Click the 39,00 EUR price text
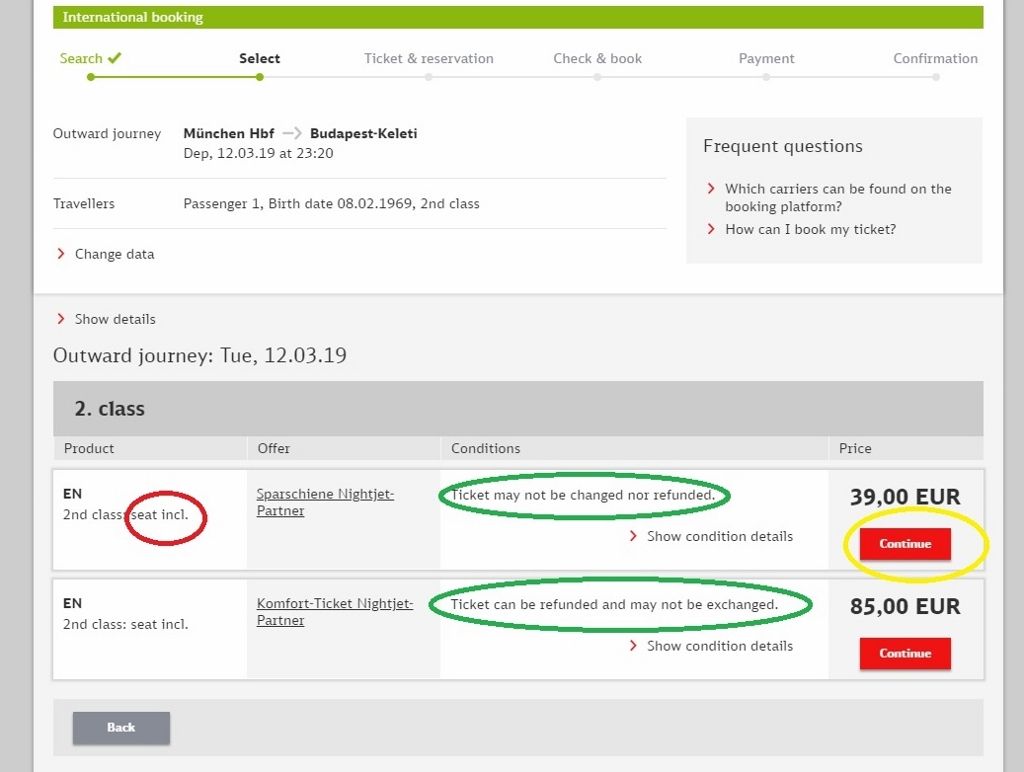 click(905, 497)
